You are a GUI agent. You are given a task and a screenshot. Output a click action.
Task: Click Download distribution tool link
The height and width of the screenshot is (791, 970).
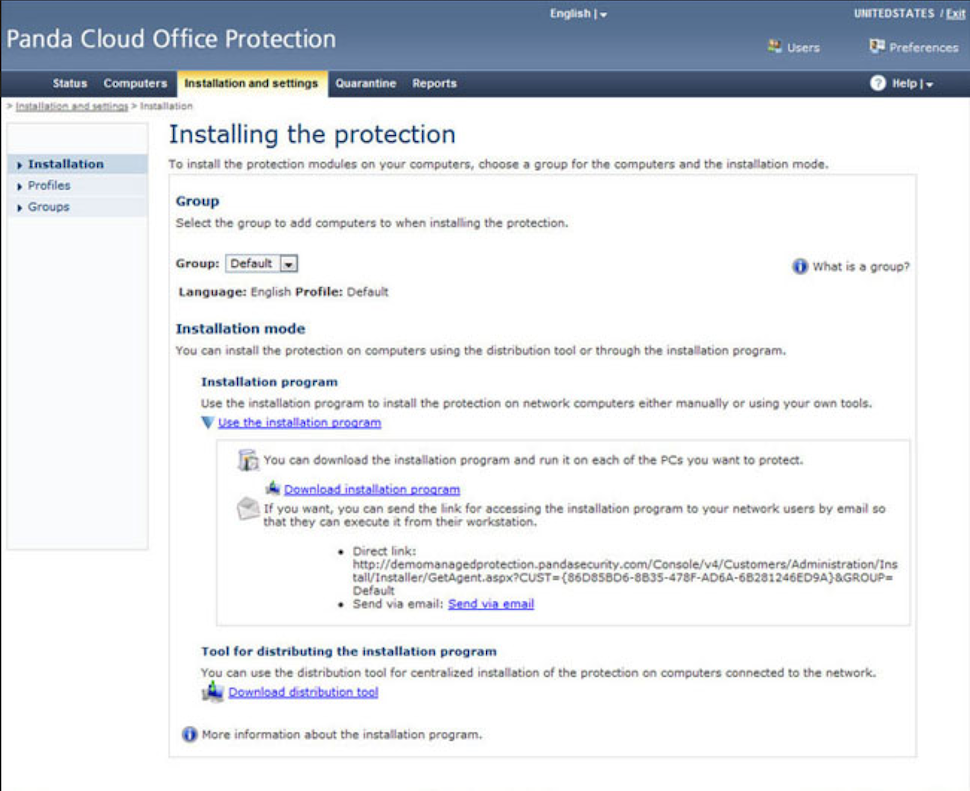(x=303, y=692)
